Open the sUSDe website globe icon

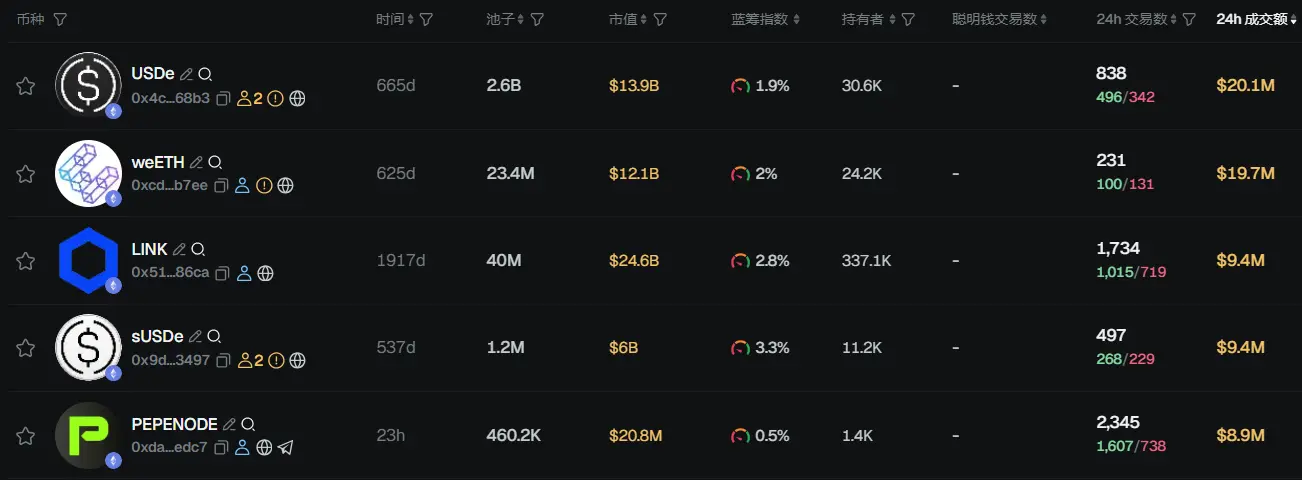297,360
